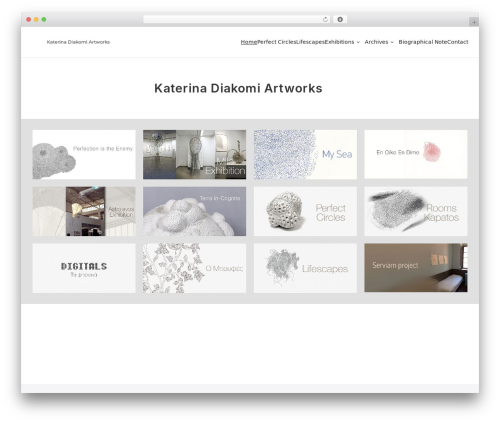Open Perfection is the Enemy thumbnail
This screenshot has width=500, height=423.
(x=84, y=154)
